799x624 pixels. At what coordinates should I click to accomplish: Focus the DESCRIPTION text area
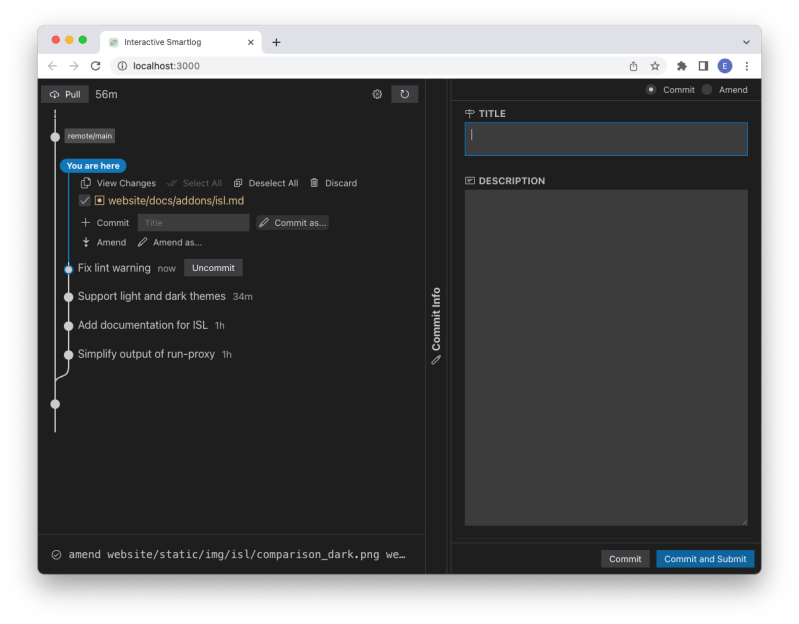(x=606, y=358)
